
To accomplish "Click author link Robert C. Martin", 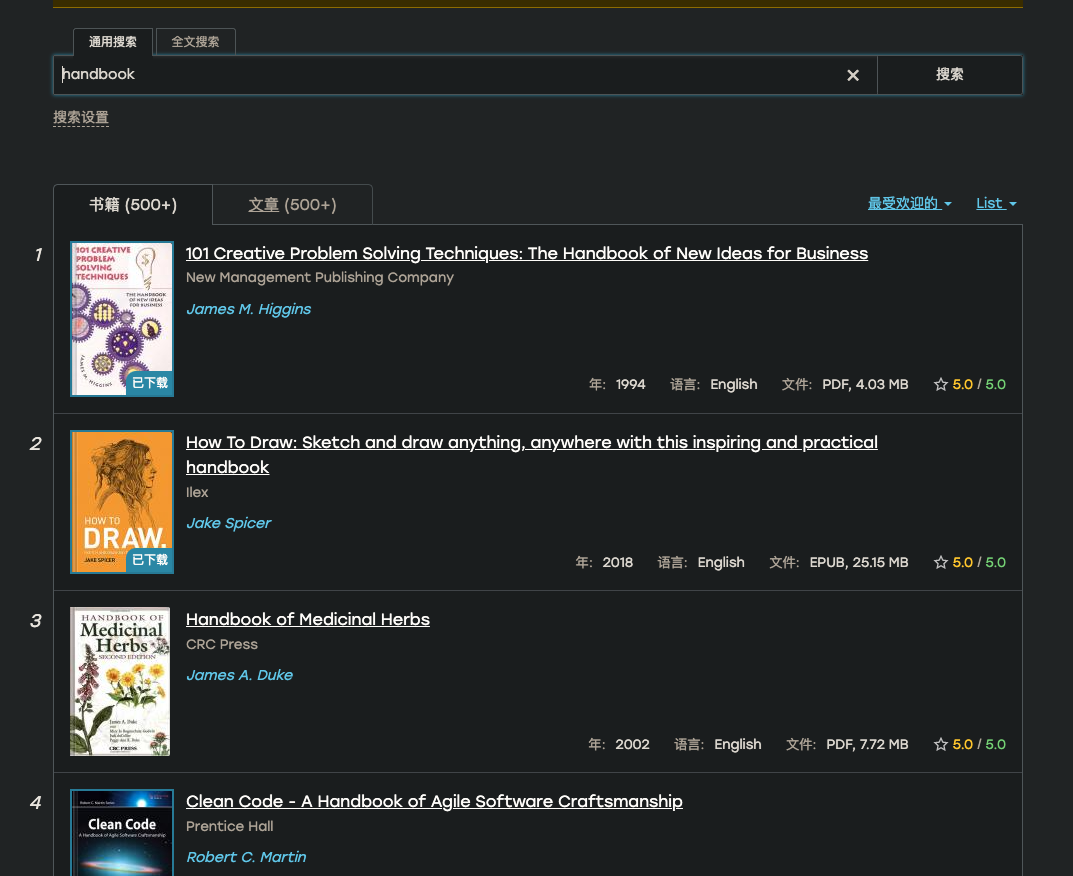I will (x=246, y=857).
